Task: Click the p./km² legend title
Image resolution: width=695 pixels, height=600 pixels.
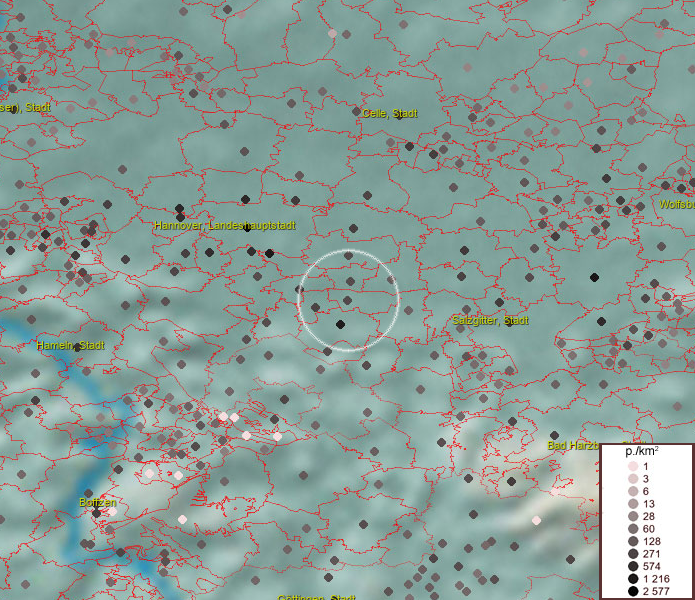Action: (x=641, y=453)
